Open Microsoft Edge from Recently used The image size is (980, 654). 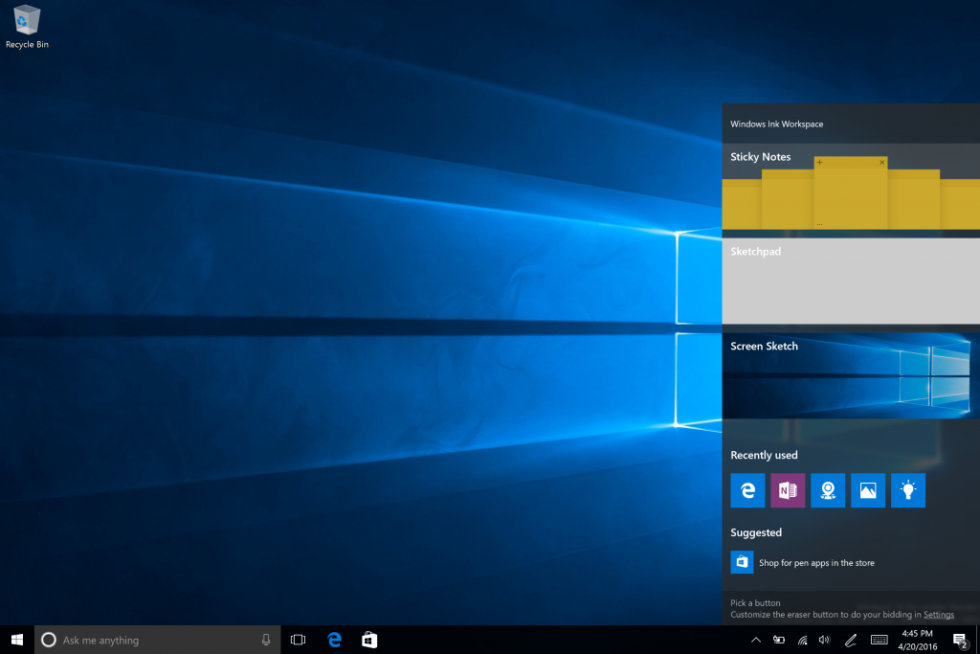coord(747,490)
